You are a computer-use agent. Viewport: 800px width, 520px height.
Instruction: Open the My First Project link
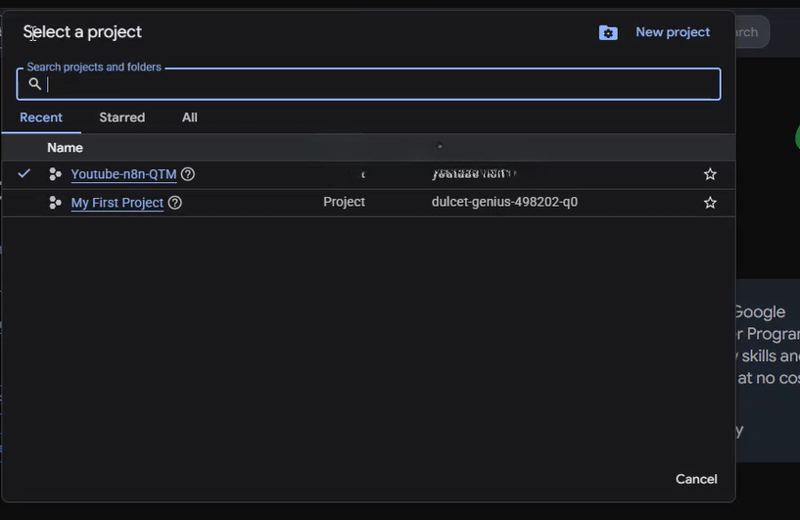tap(117, 203)
